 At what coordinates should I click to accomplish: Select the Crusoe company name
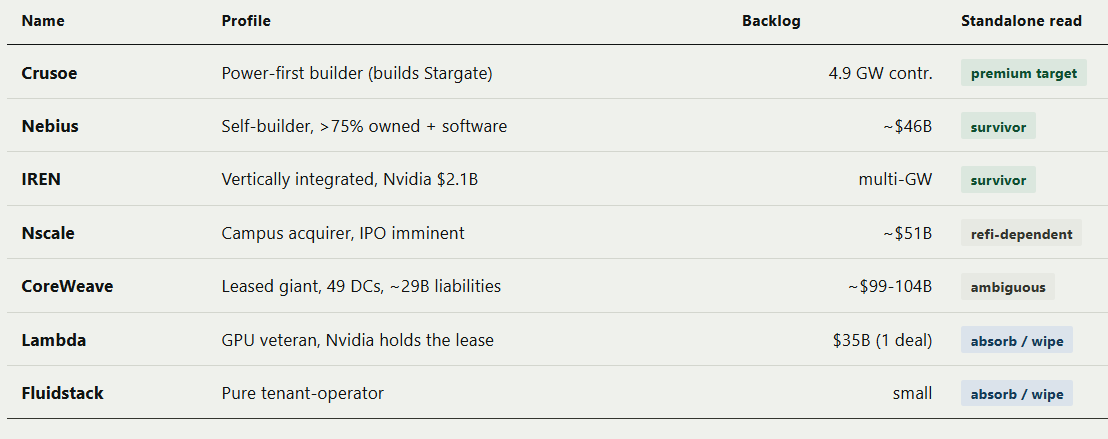[x=49, y=74]
